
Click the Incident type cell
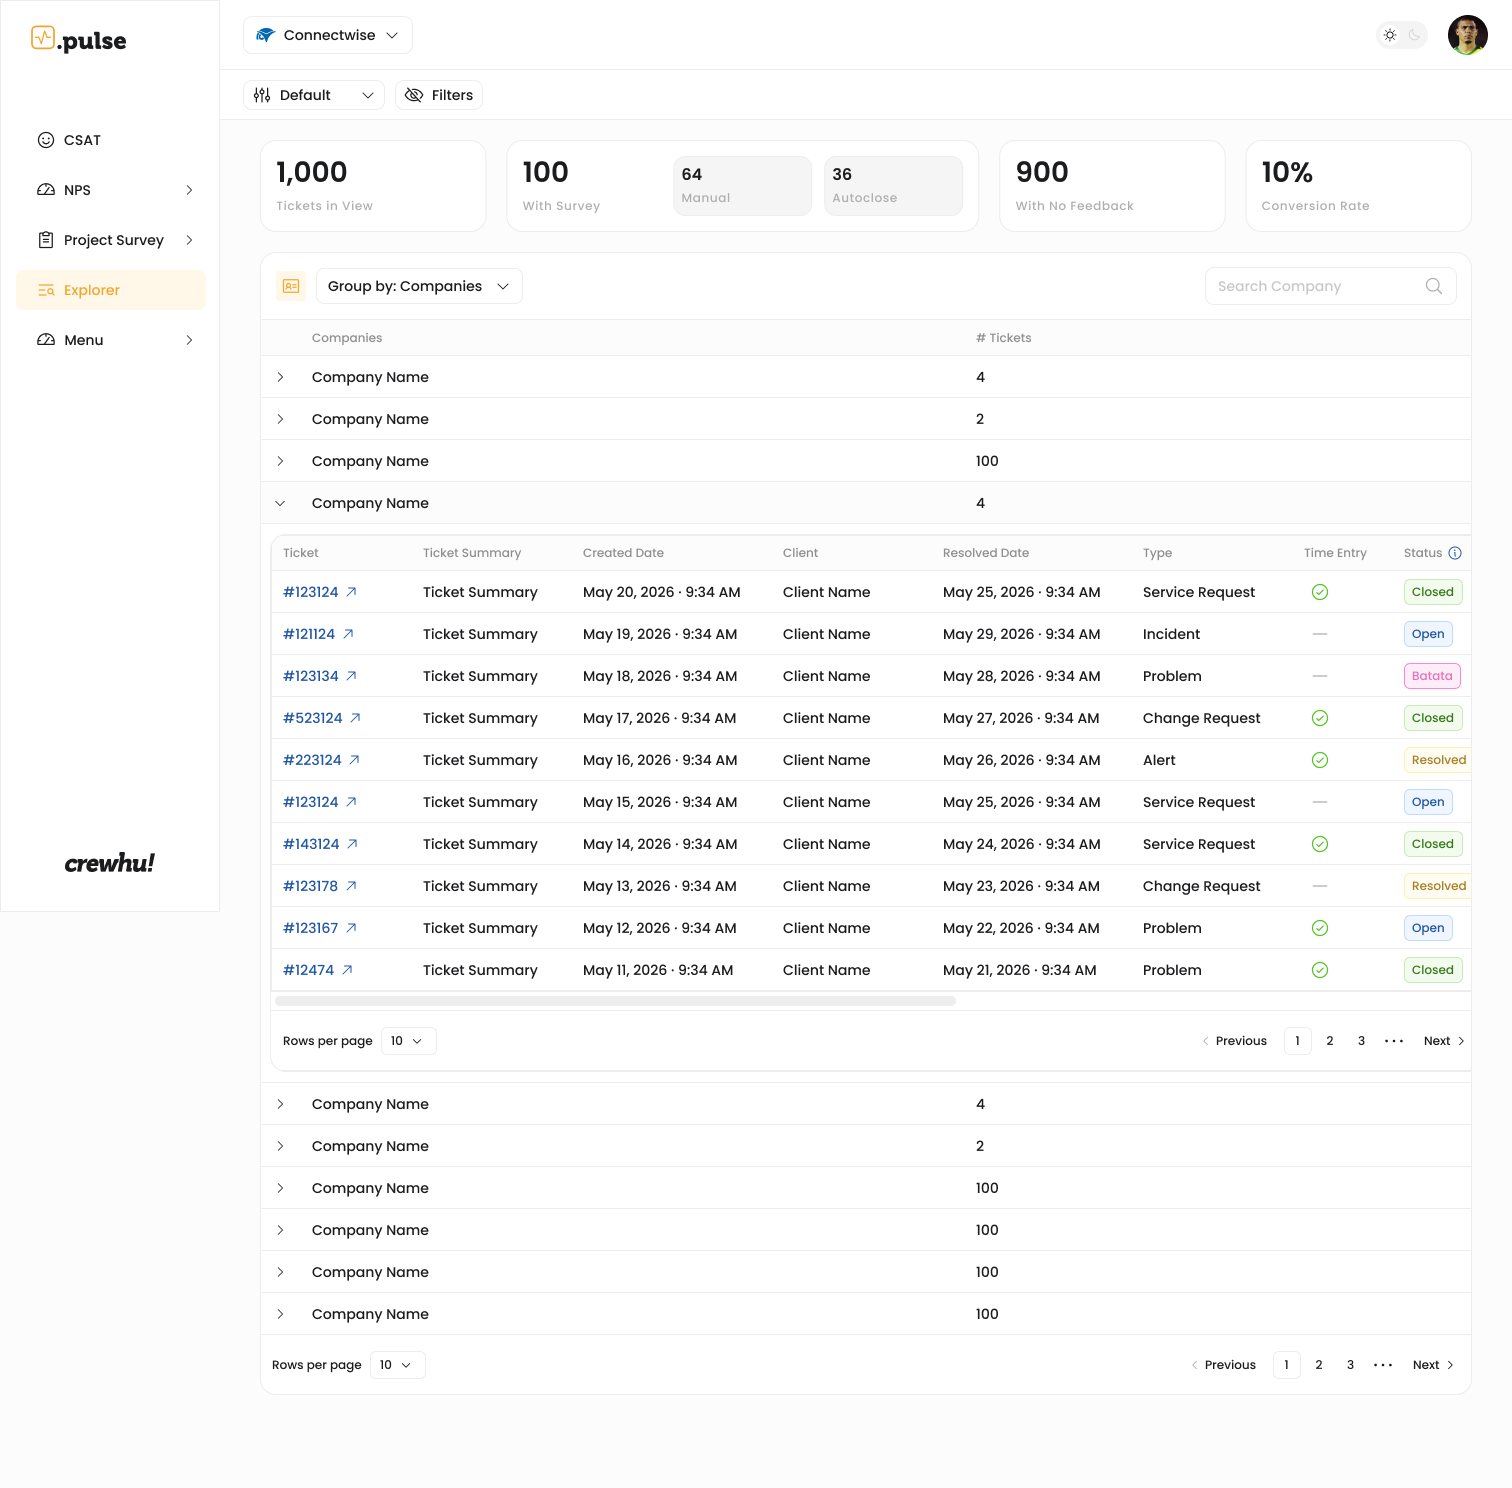click(x=1171, y=634)
